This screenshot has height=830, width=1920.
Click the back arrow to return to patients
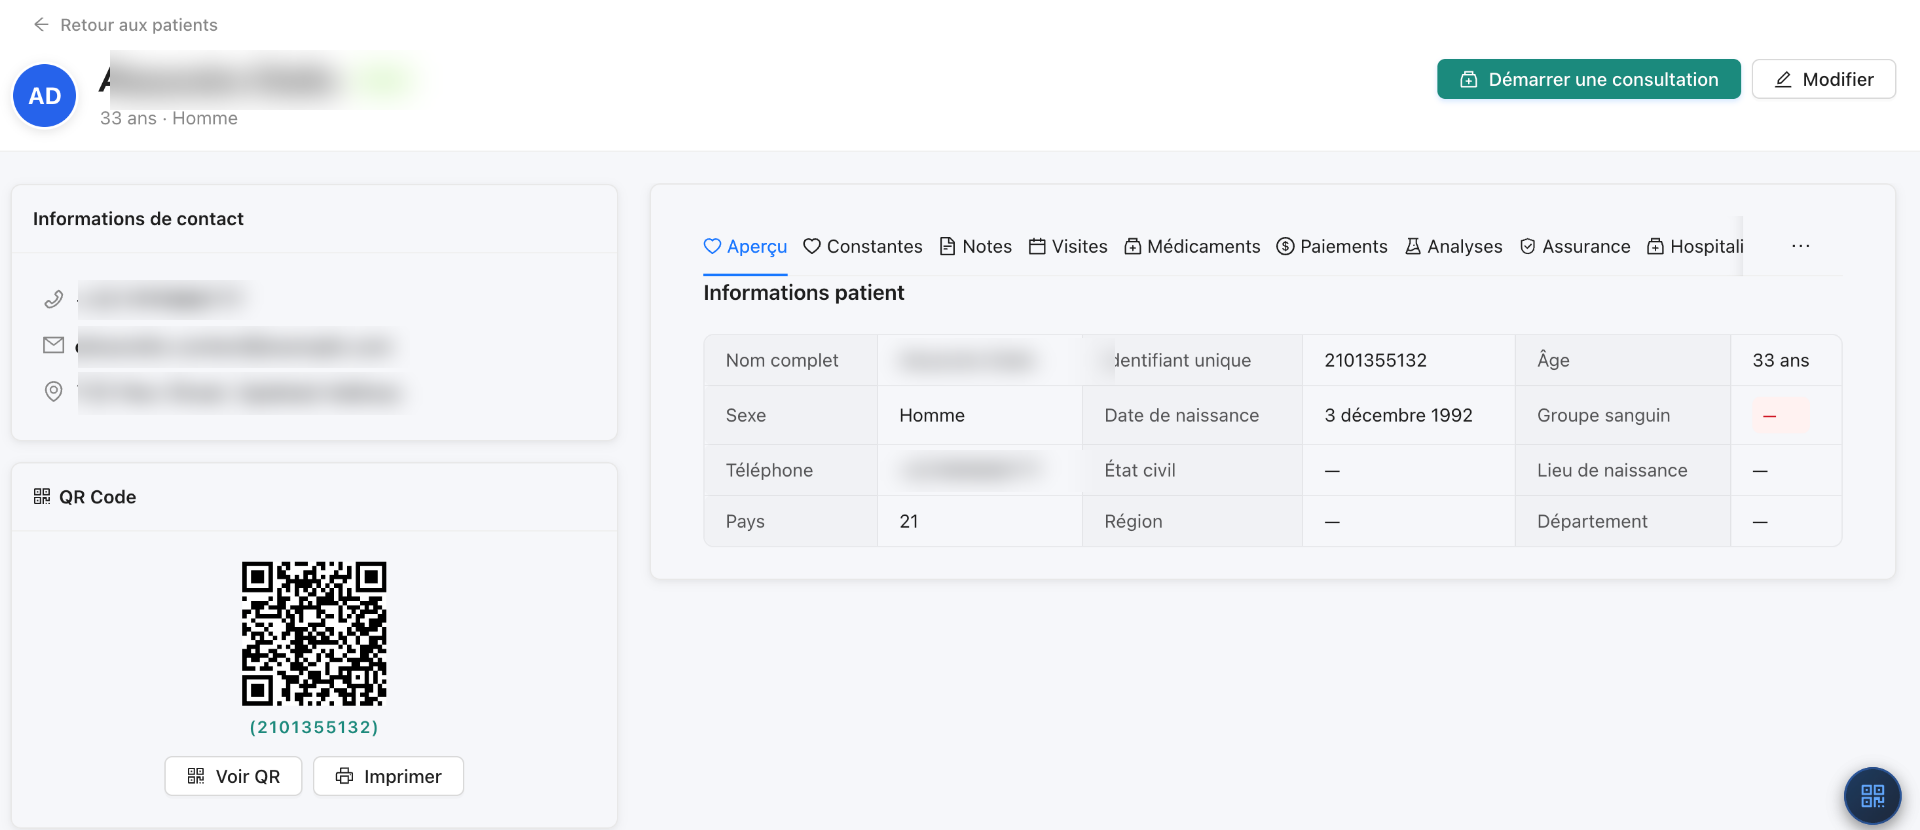pyautogui.click(x=41, y=24)
